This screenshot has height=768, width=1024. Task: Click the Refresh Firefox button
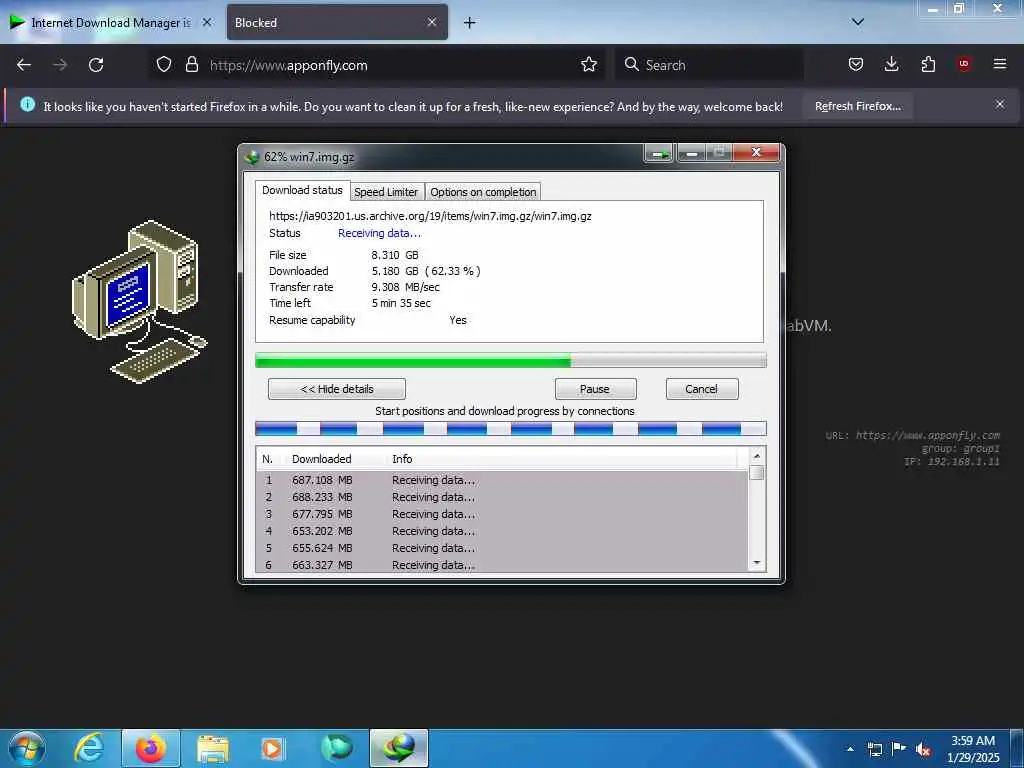857,106
